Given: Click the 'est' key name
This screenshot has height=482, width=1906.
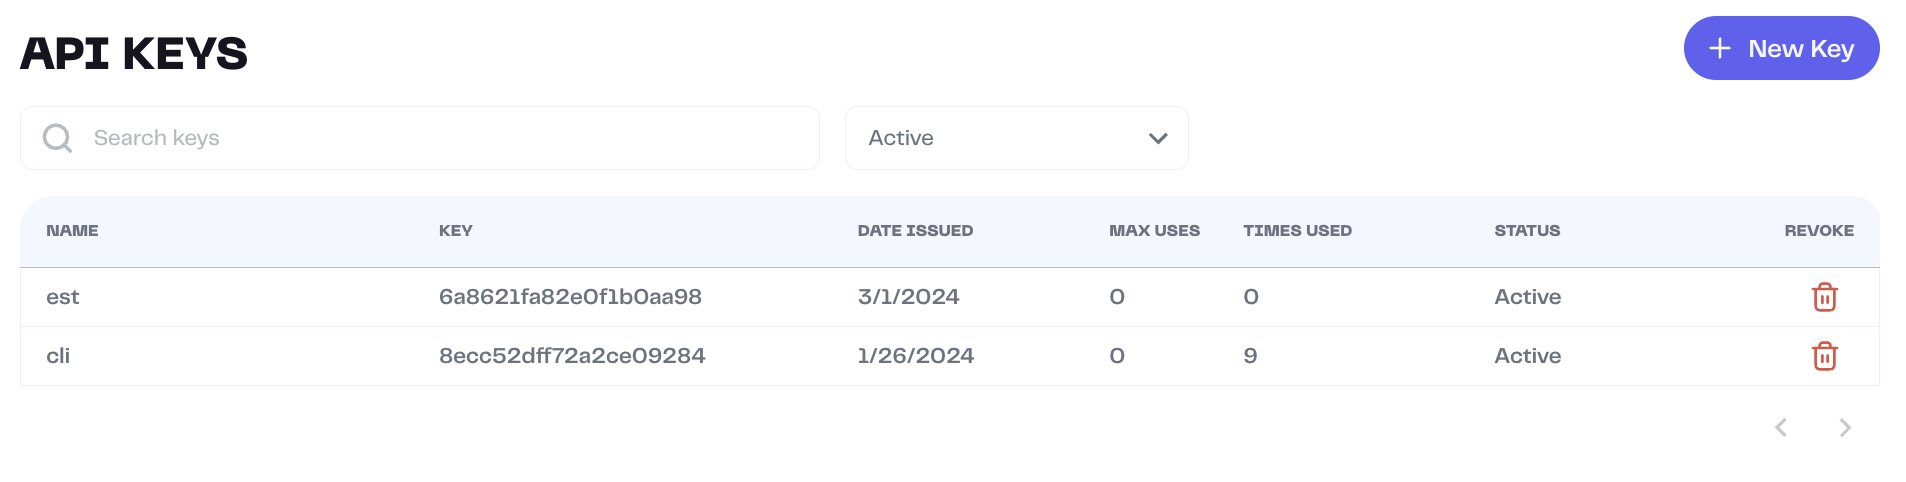Looking at the screenshot, I should (62, 297).
